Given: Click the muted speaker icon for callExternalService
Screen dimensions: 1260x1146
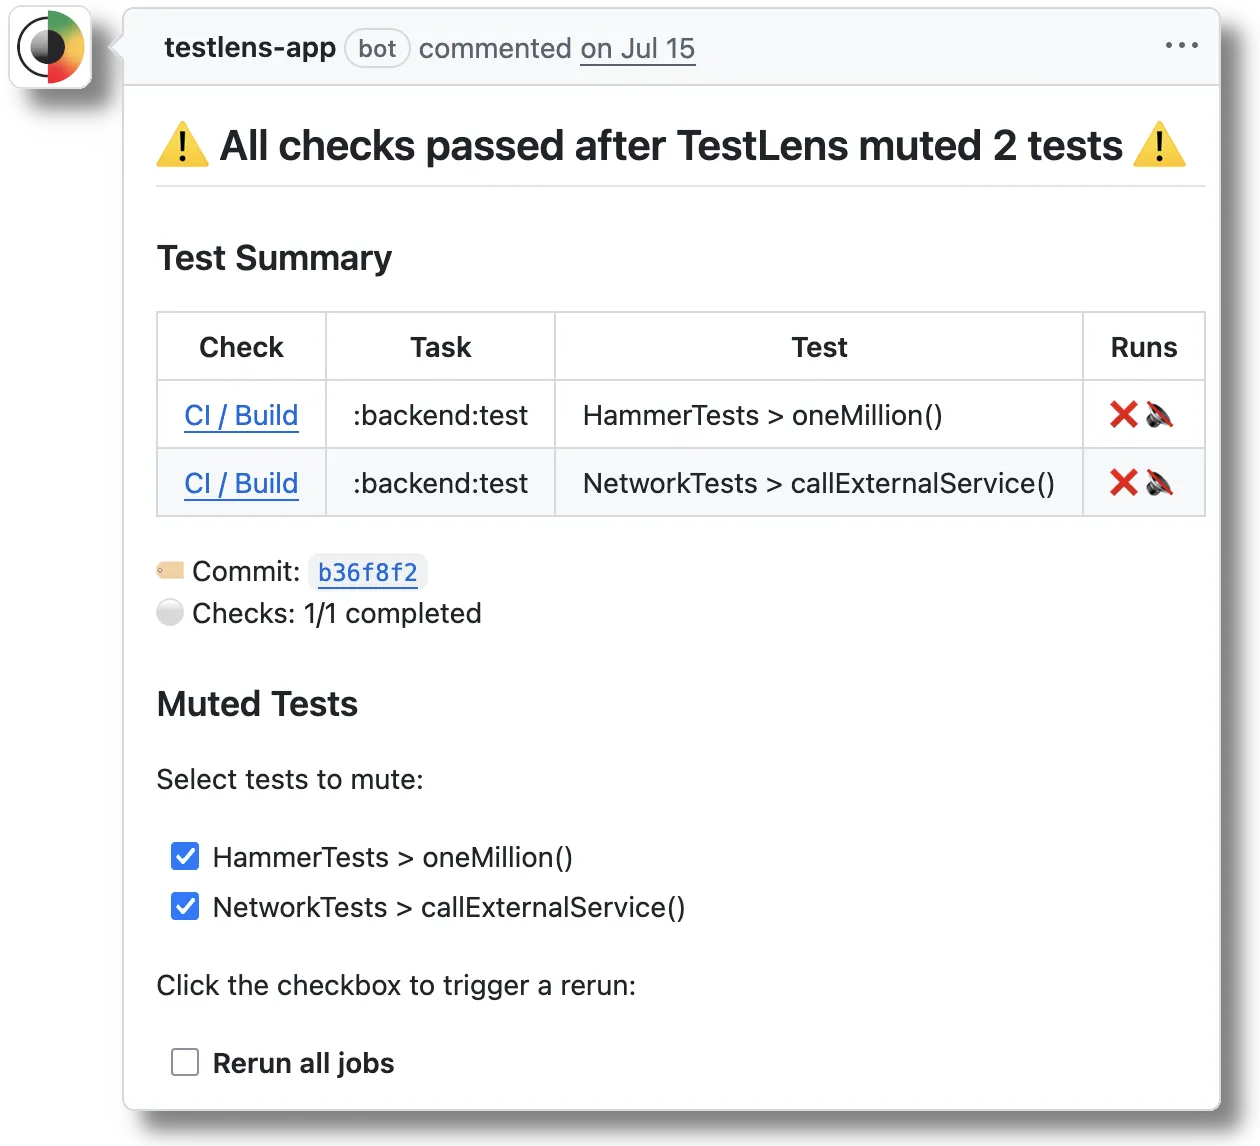Looking at the screenshot, I should 1160,482.
